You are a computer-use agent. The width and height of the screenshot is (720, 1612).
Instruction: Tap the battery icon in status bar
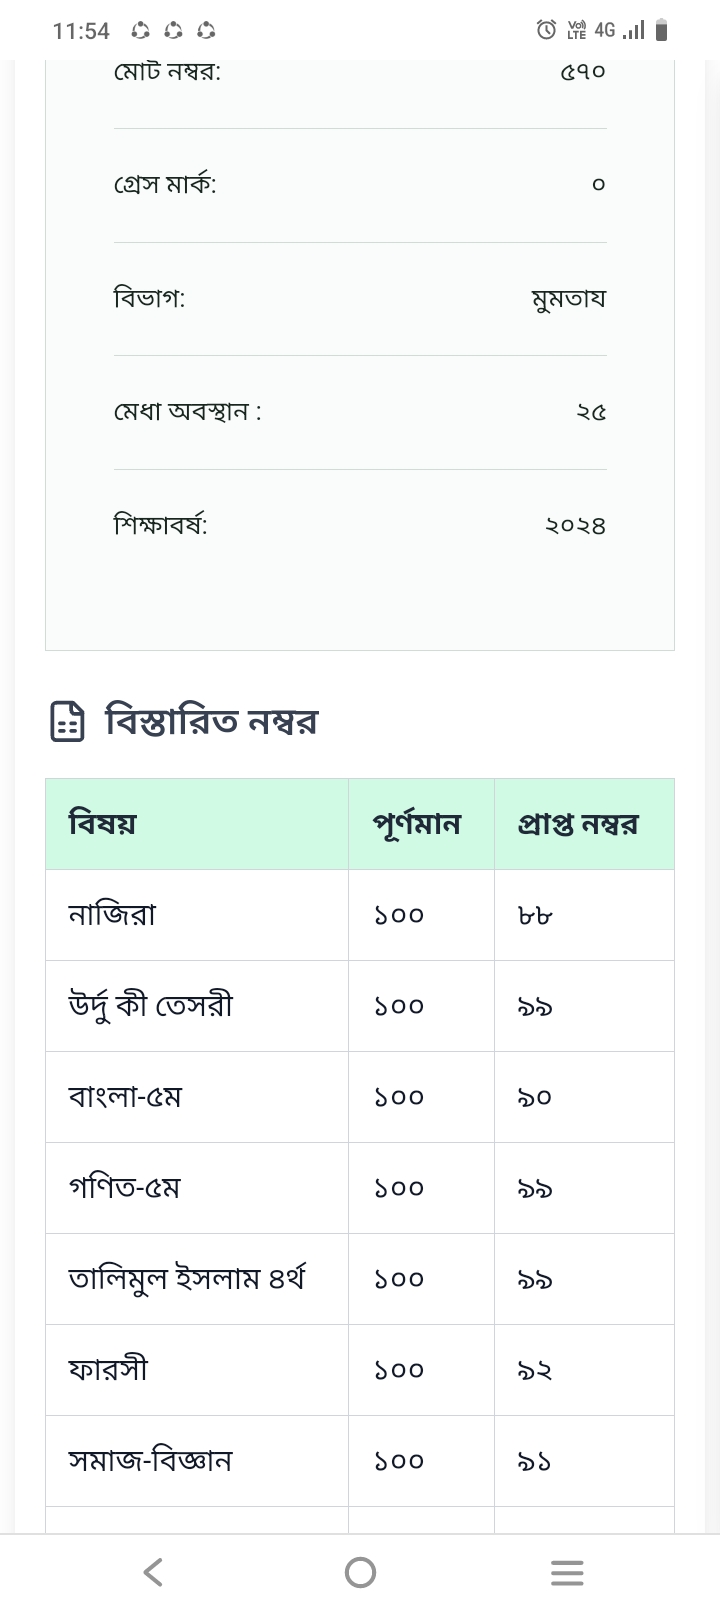661,31
